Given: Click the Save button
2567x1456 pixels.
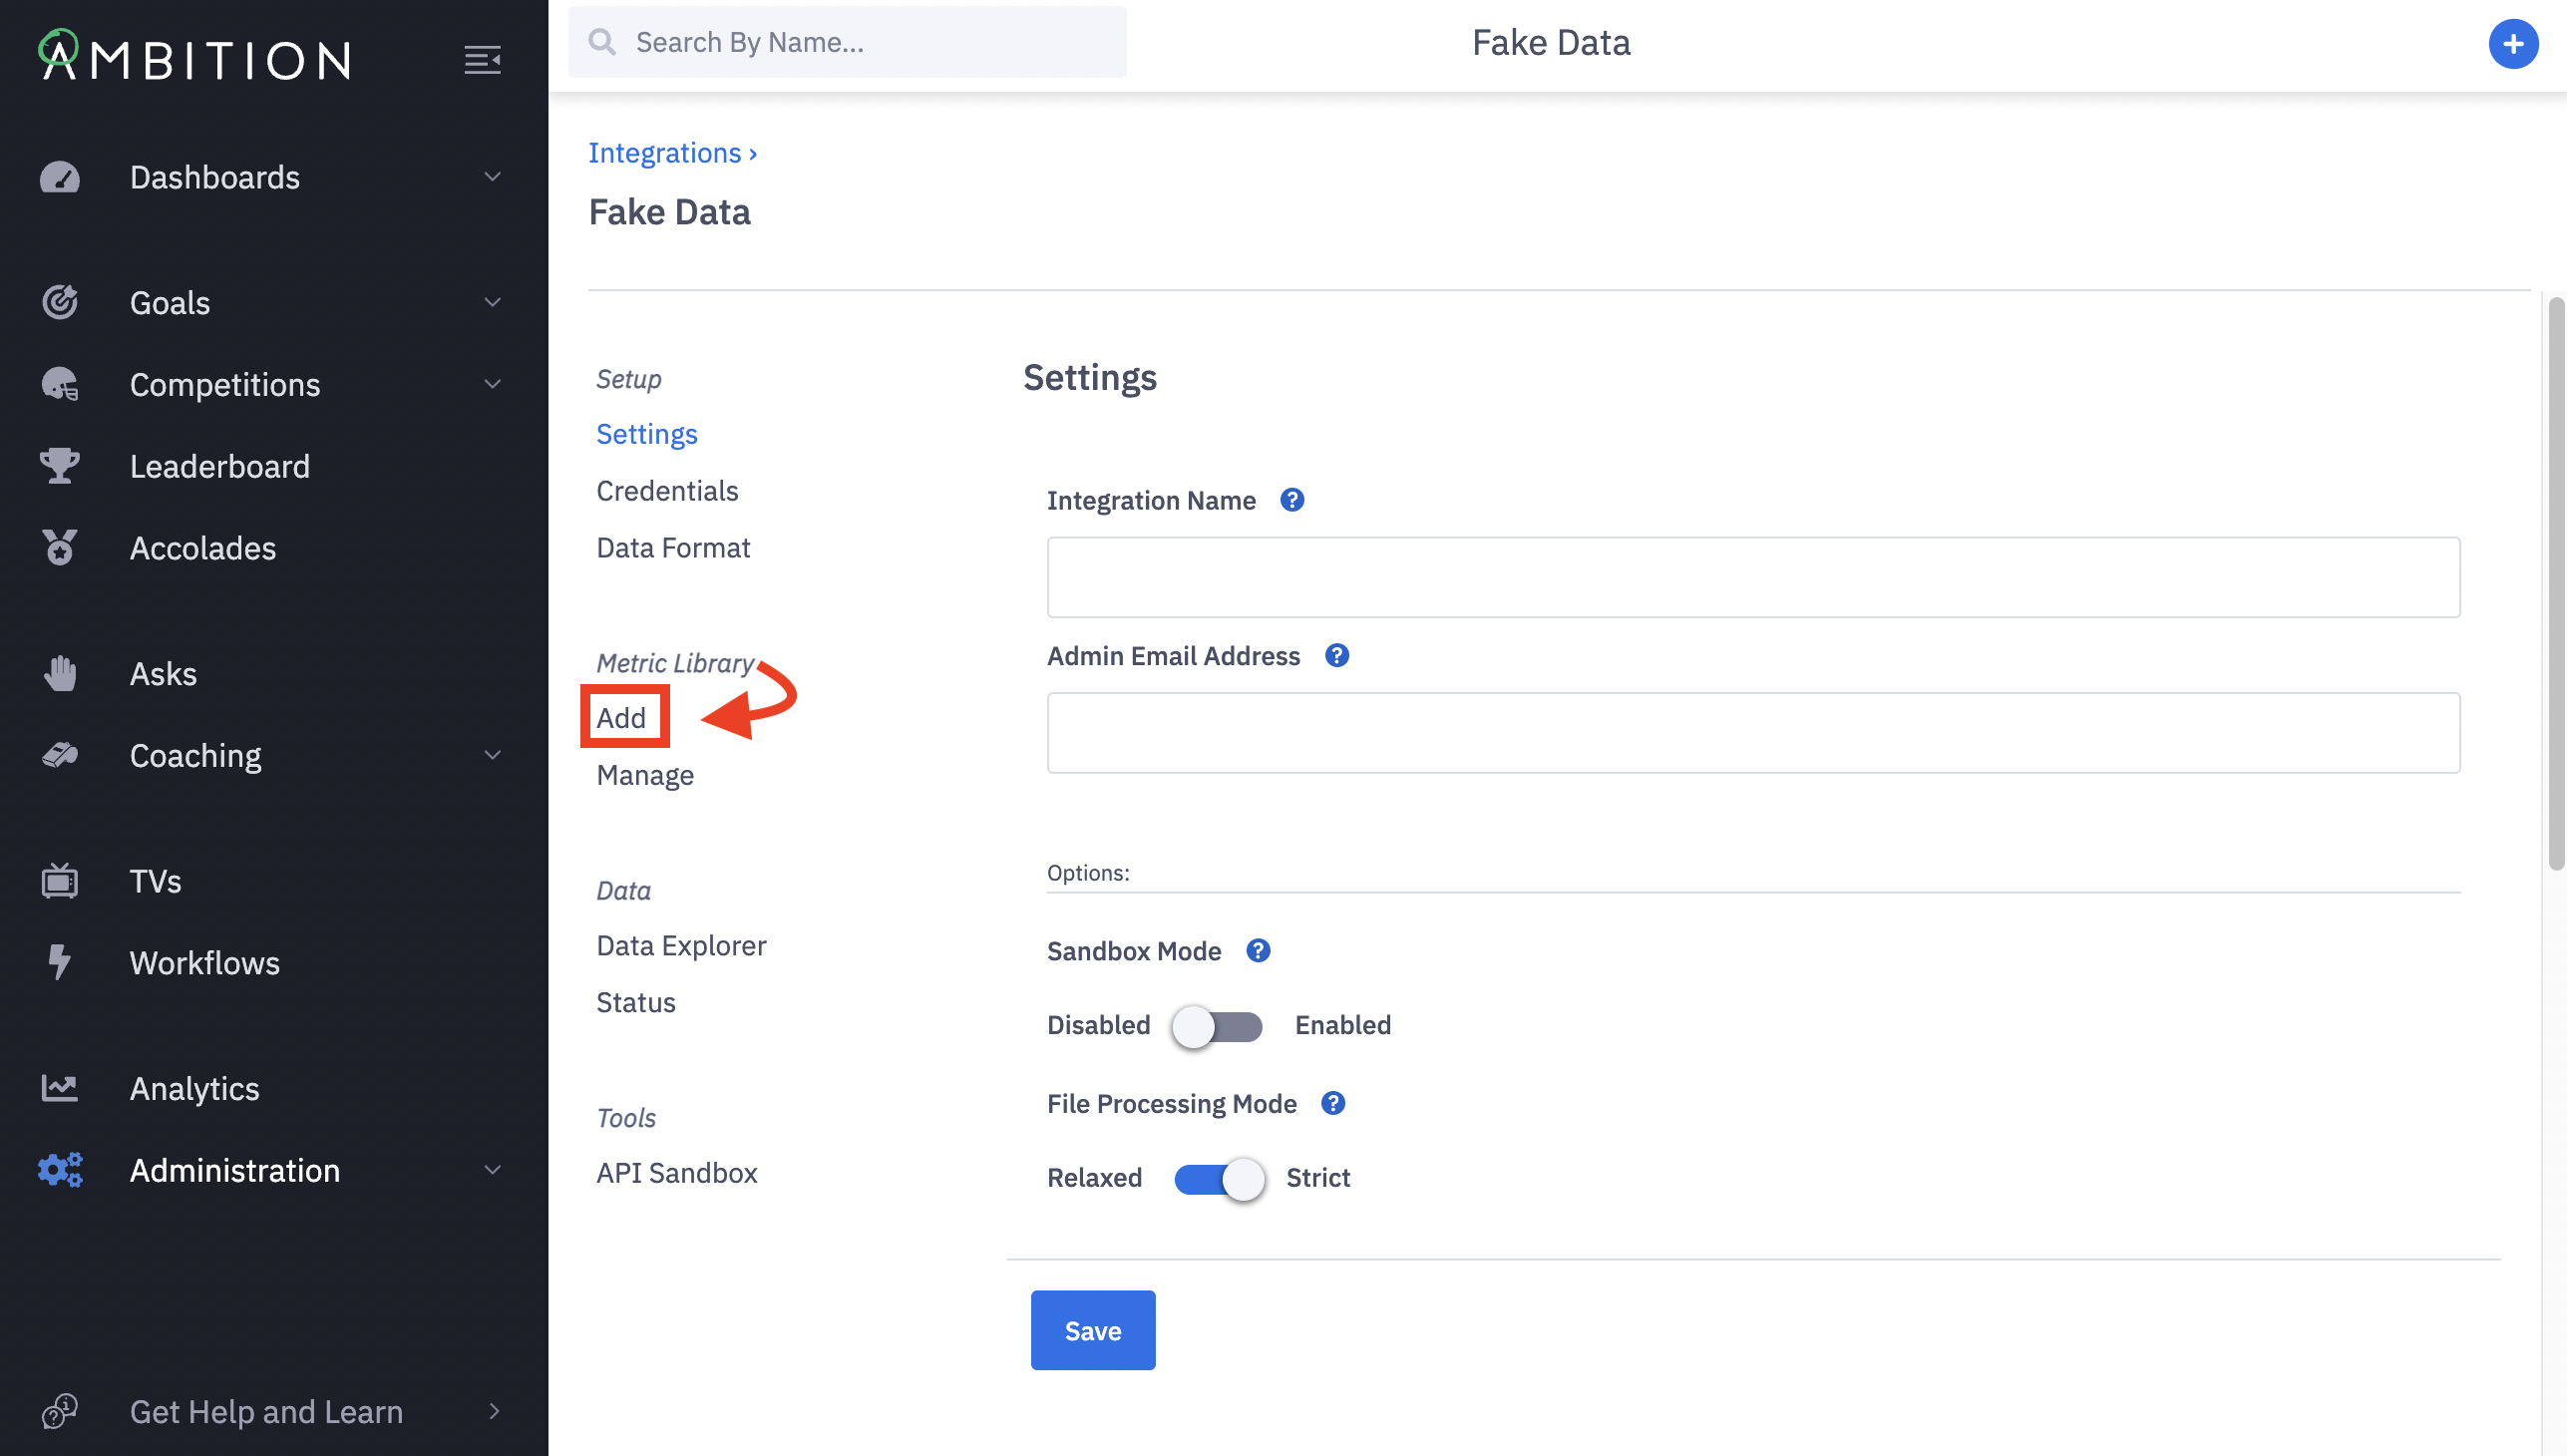Looking at the screenshot, I should click(1092, 1330).
